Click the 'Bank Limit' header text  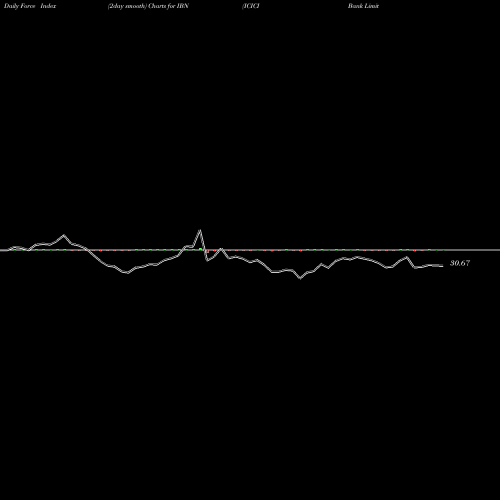(363, 6)
